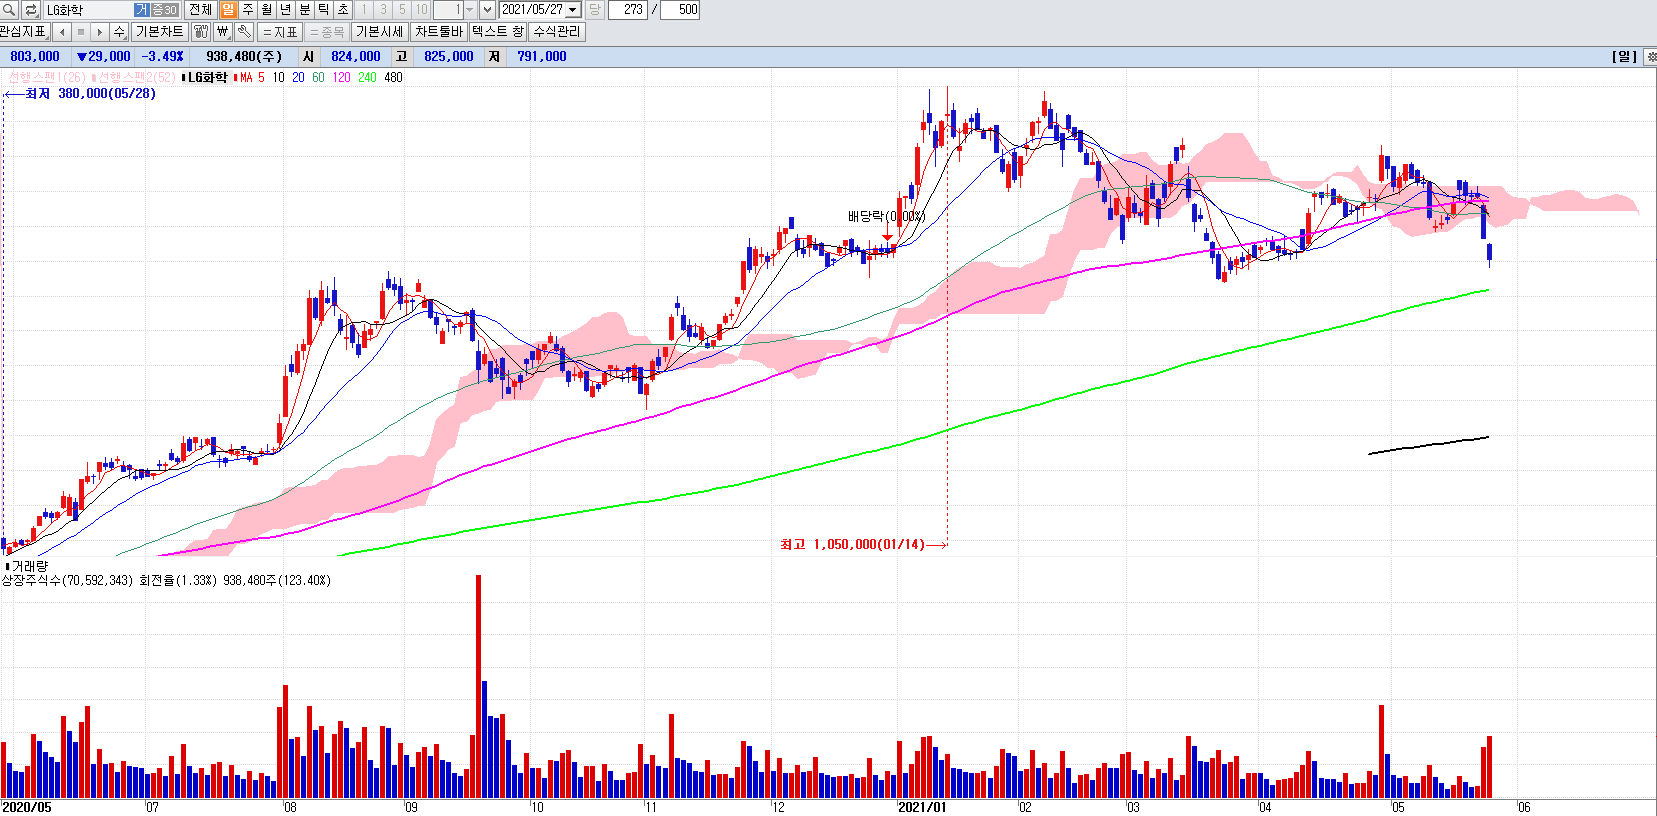Click the [일] period label at right
The width and height of the screenshot is (1657, 816).
(1625, 57)
